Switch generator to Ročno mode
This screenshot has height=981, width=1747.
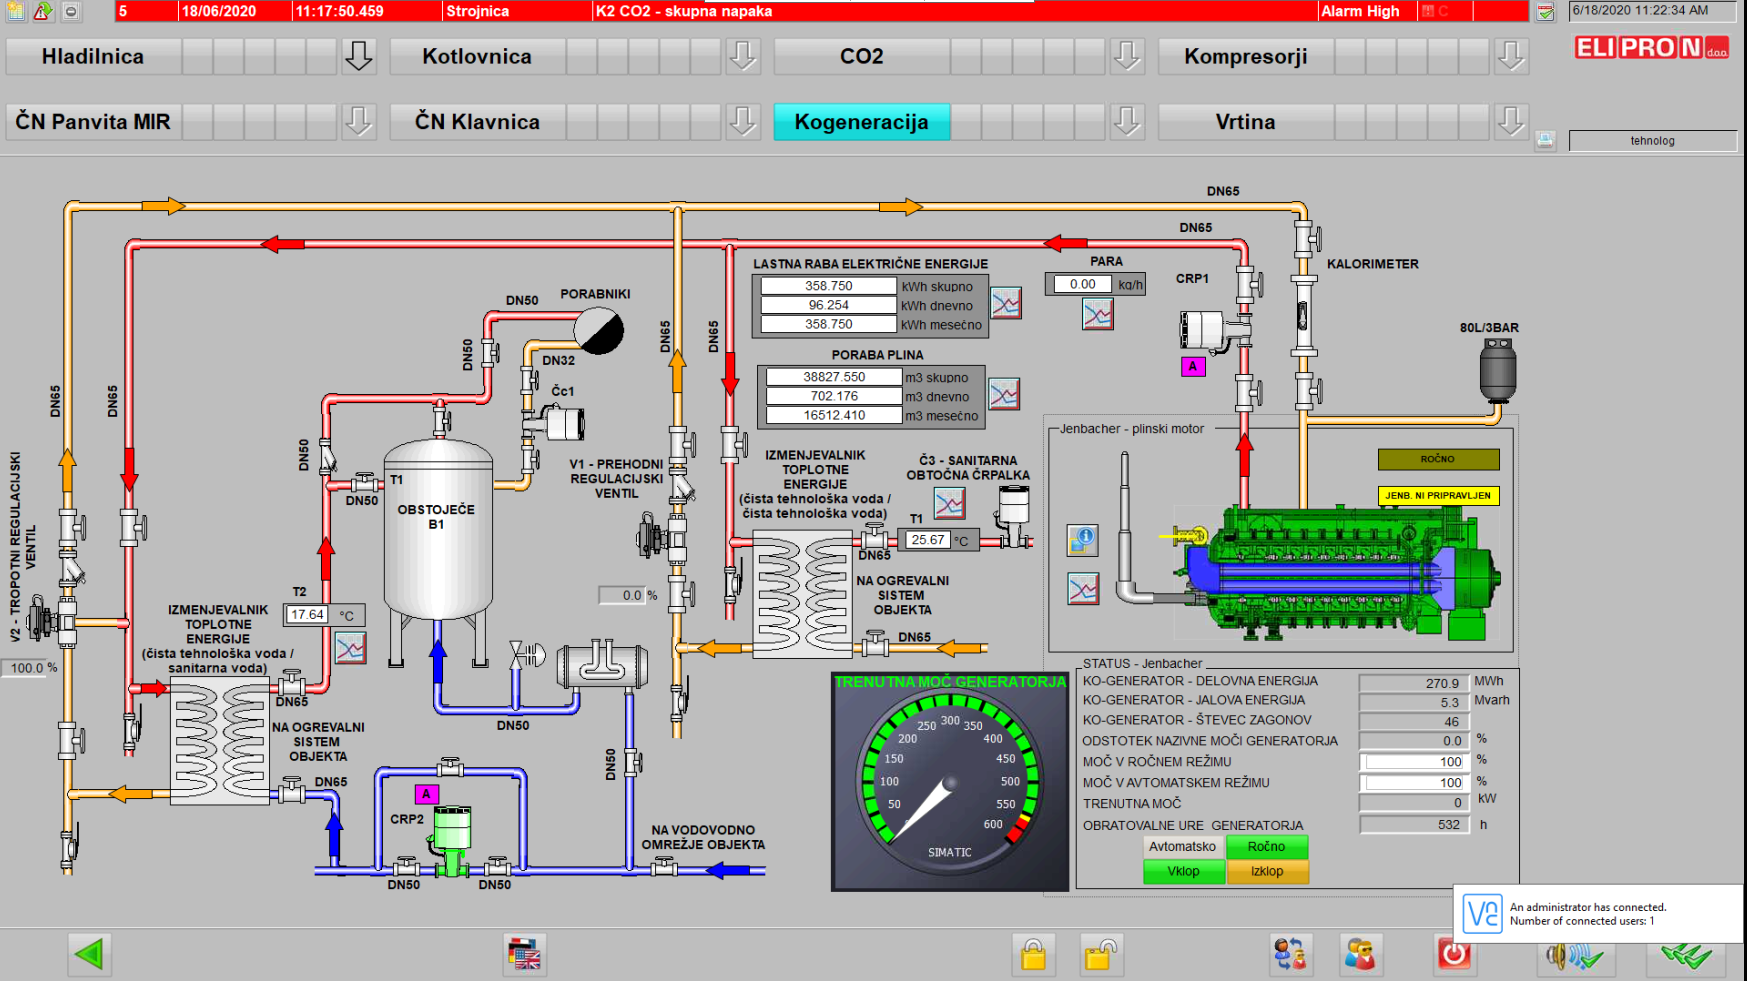pyautogui.click(x=1266, y=847)
